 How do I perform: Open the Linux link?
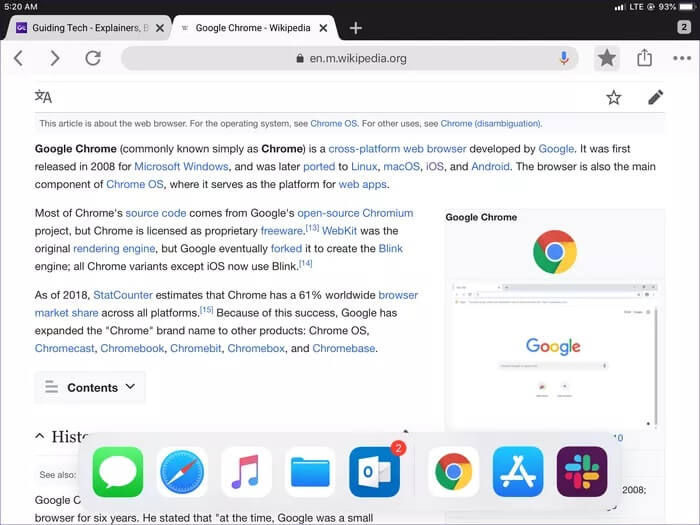pos(364,167)
